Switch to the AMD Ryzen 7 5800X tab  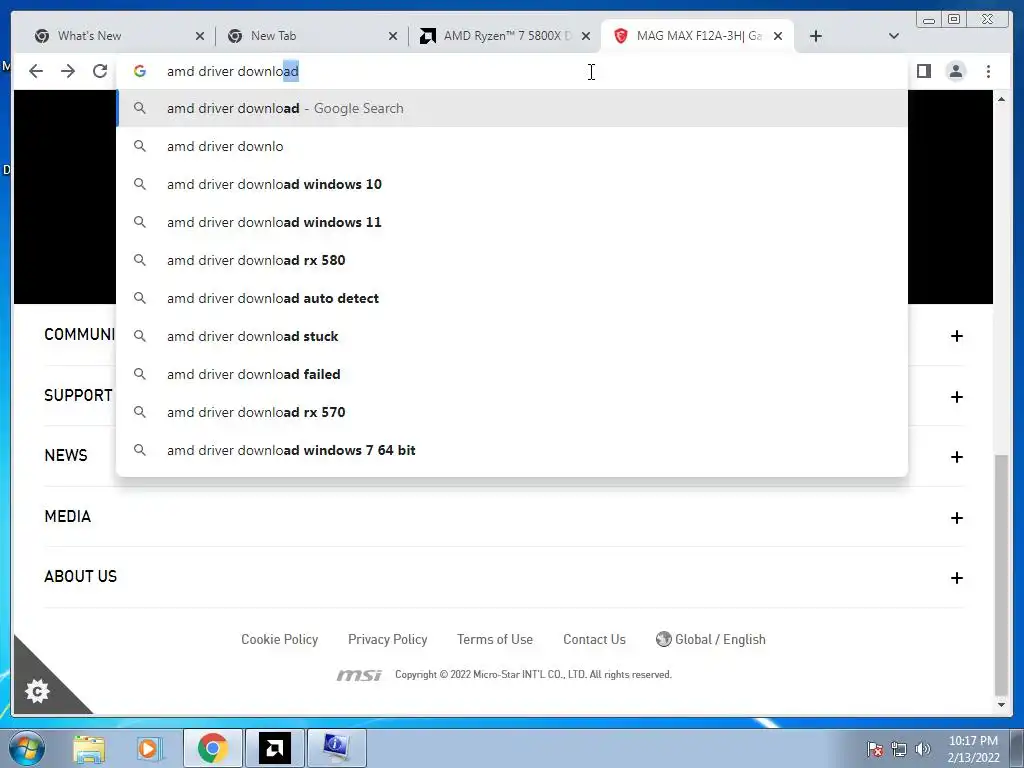click(x=504, y=36)
